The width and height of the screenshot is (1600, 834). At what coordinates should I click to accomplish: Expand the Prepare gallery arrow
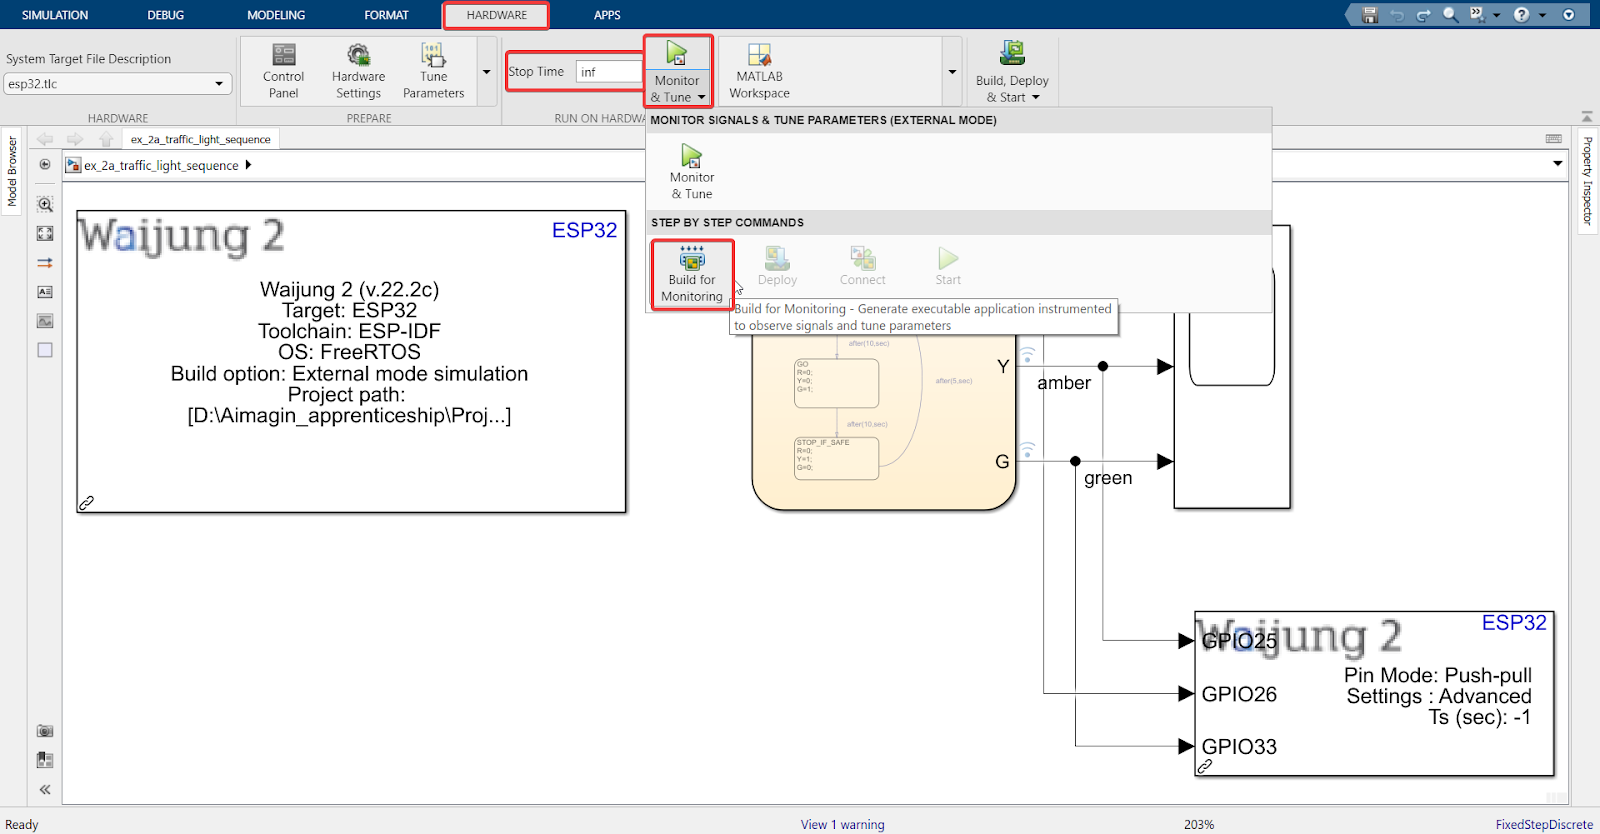pos(487,72)
